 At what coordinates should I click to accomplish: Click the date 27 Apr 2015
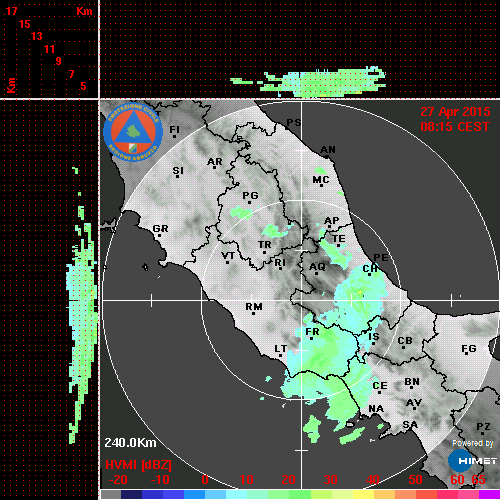tap(455, 112)
